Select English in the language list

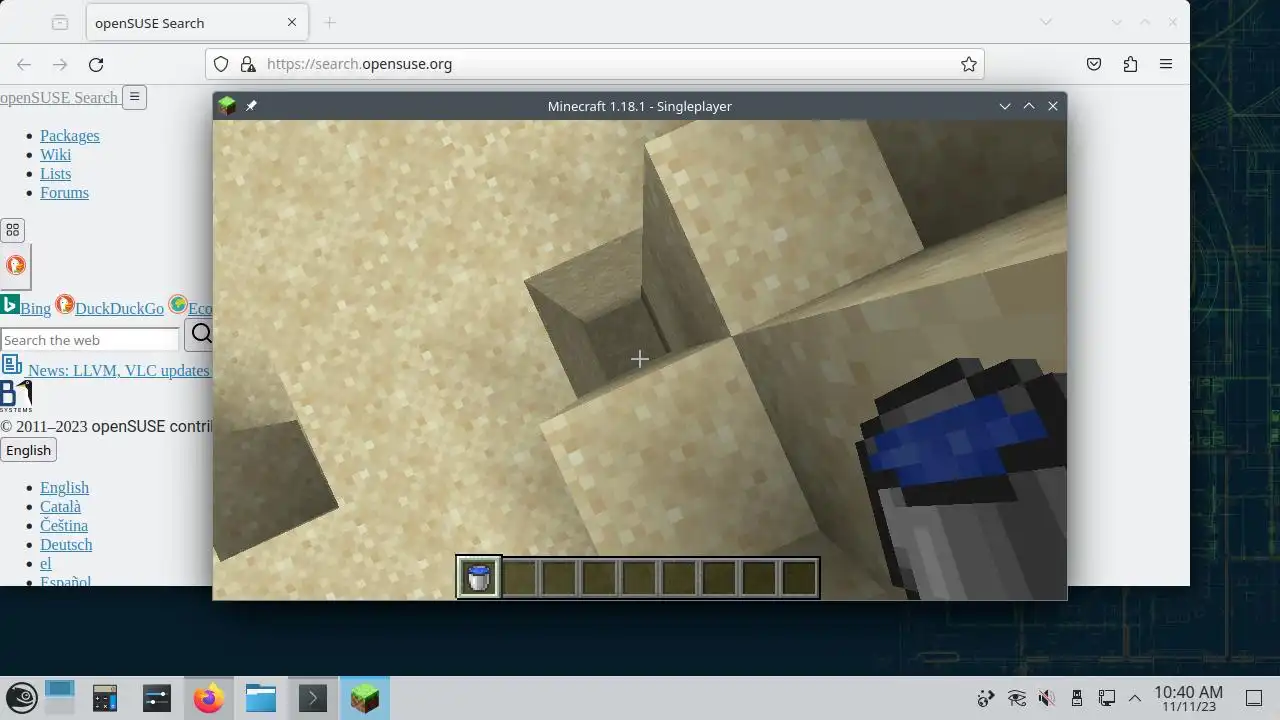64,488
